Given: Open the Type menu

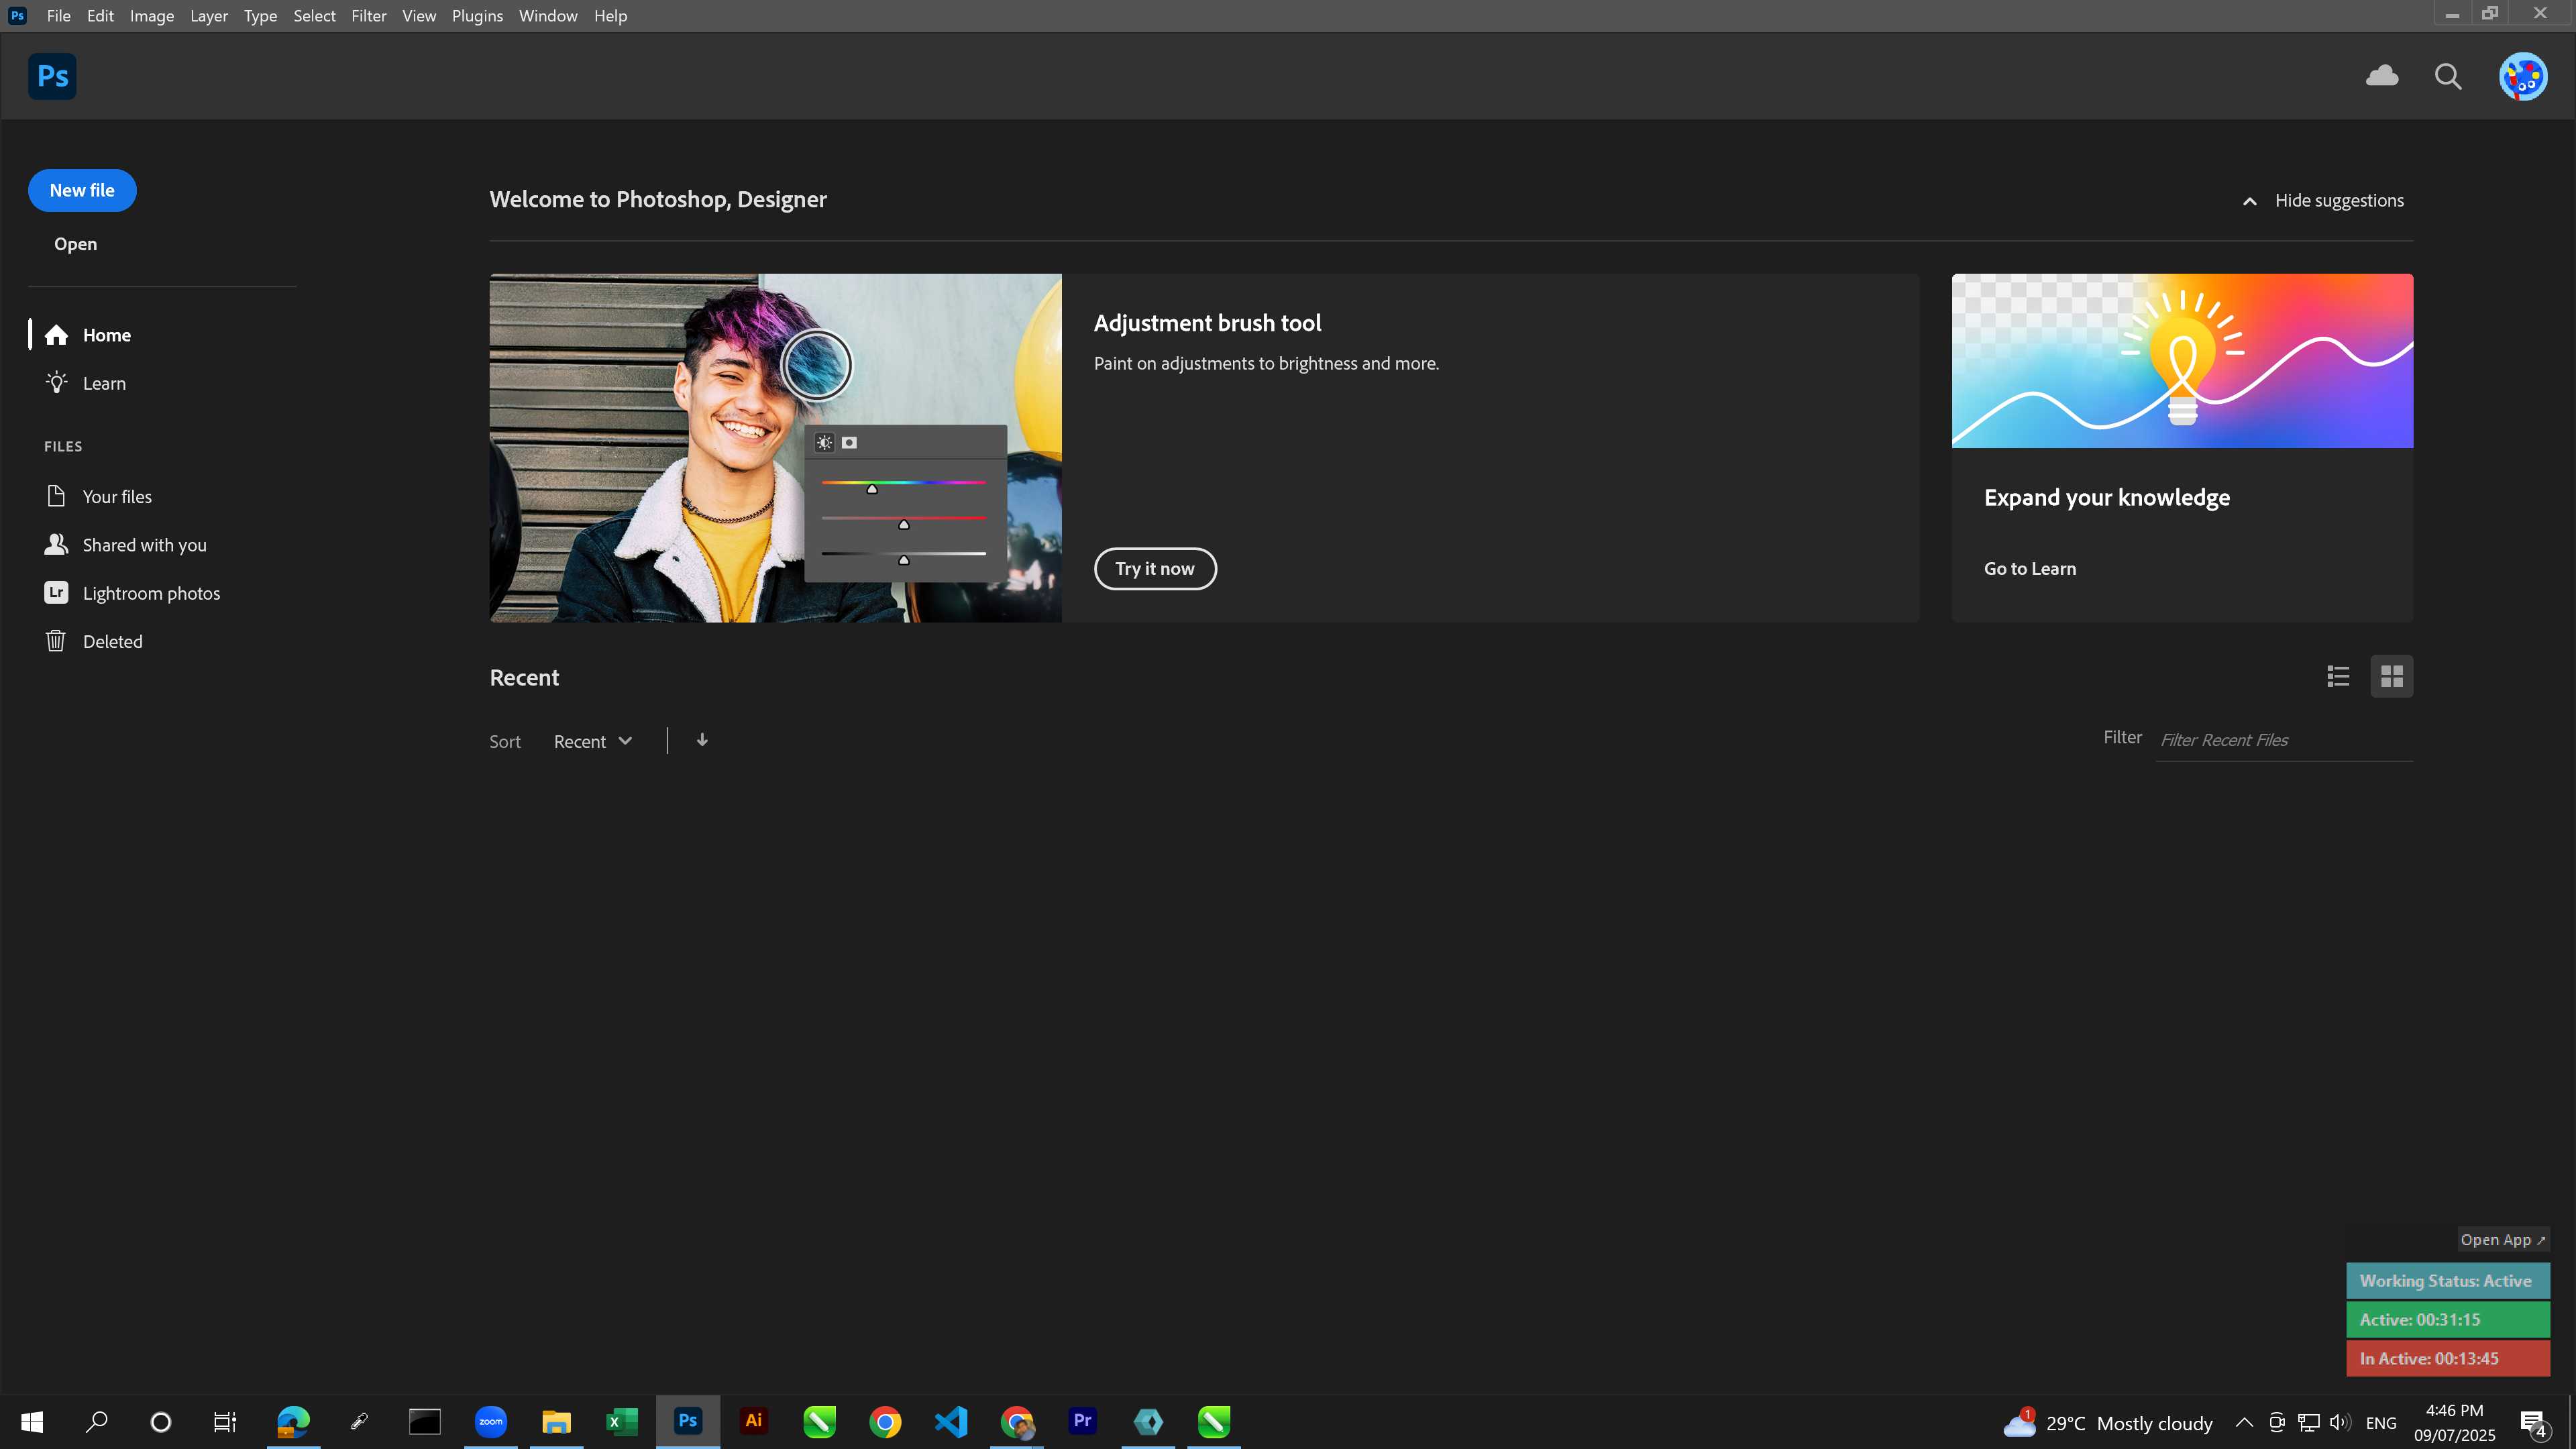Looking at the screenshot, I should pos(260,16).
